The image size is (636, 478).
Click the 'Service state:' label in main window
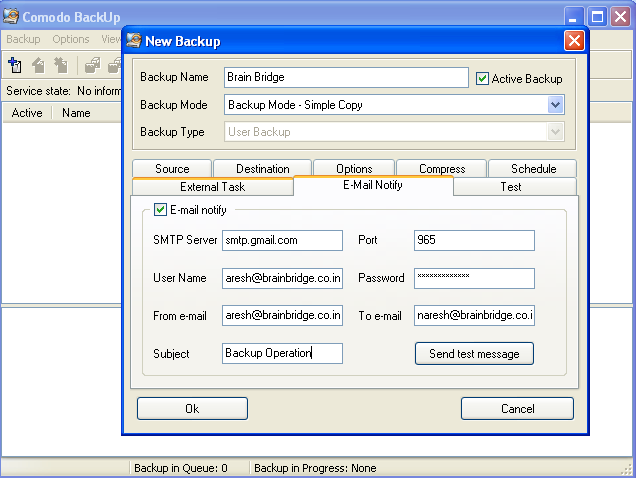[39, 90]
